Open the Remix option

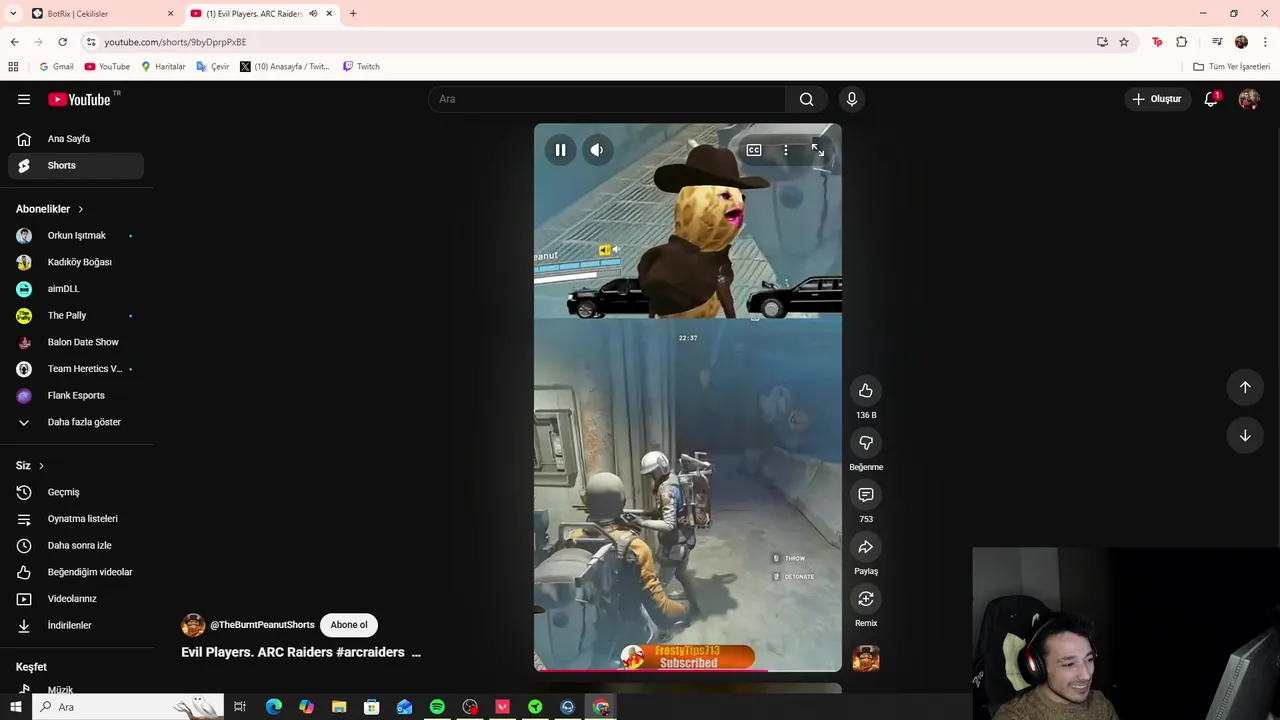pos(866,599)
